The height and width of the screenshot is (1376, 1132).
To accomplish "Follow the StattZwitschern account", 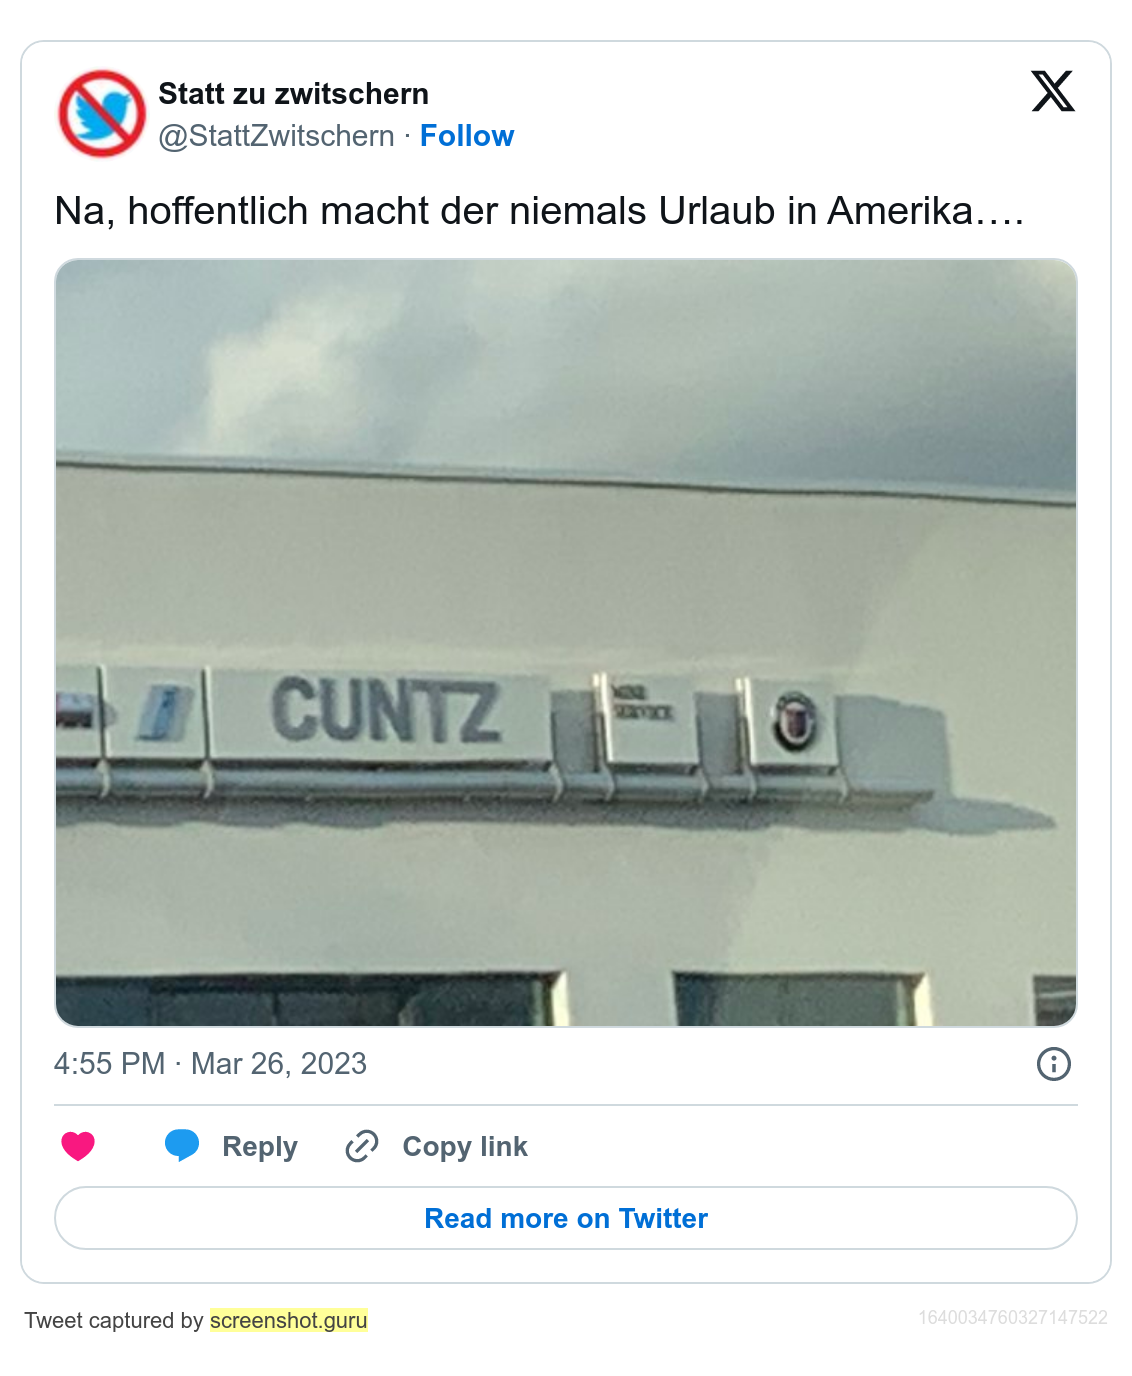I will pyautogui.click(x=466, y=136).
